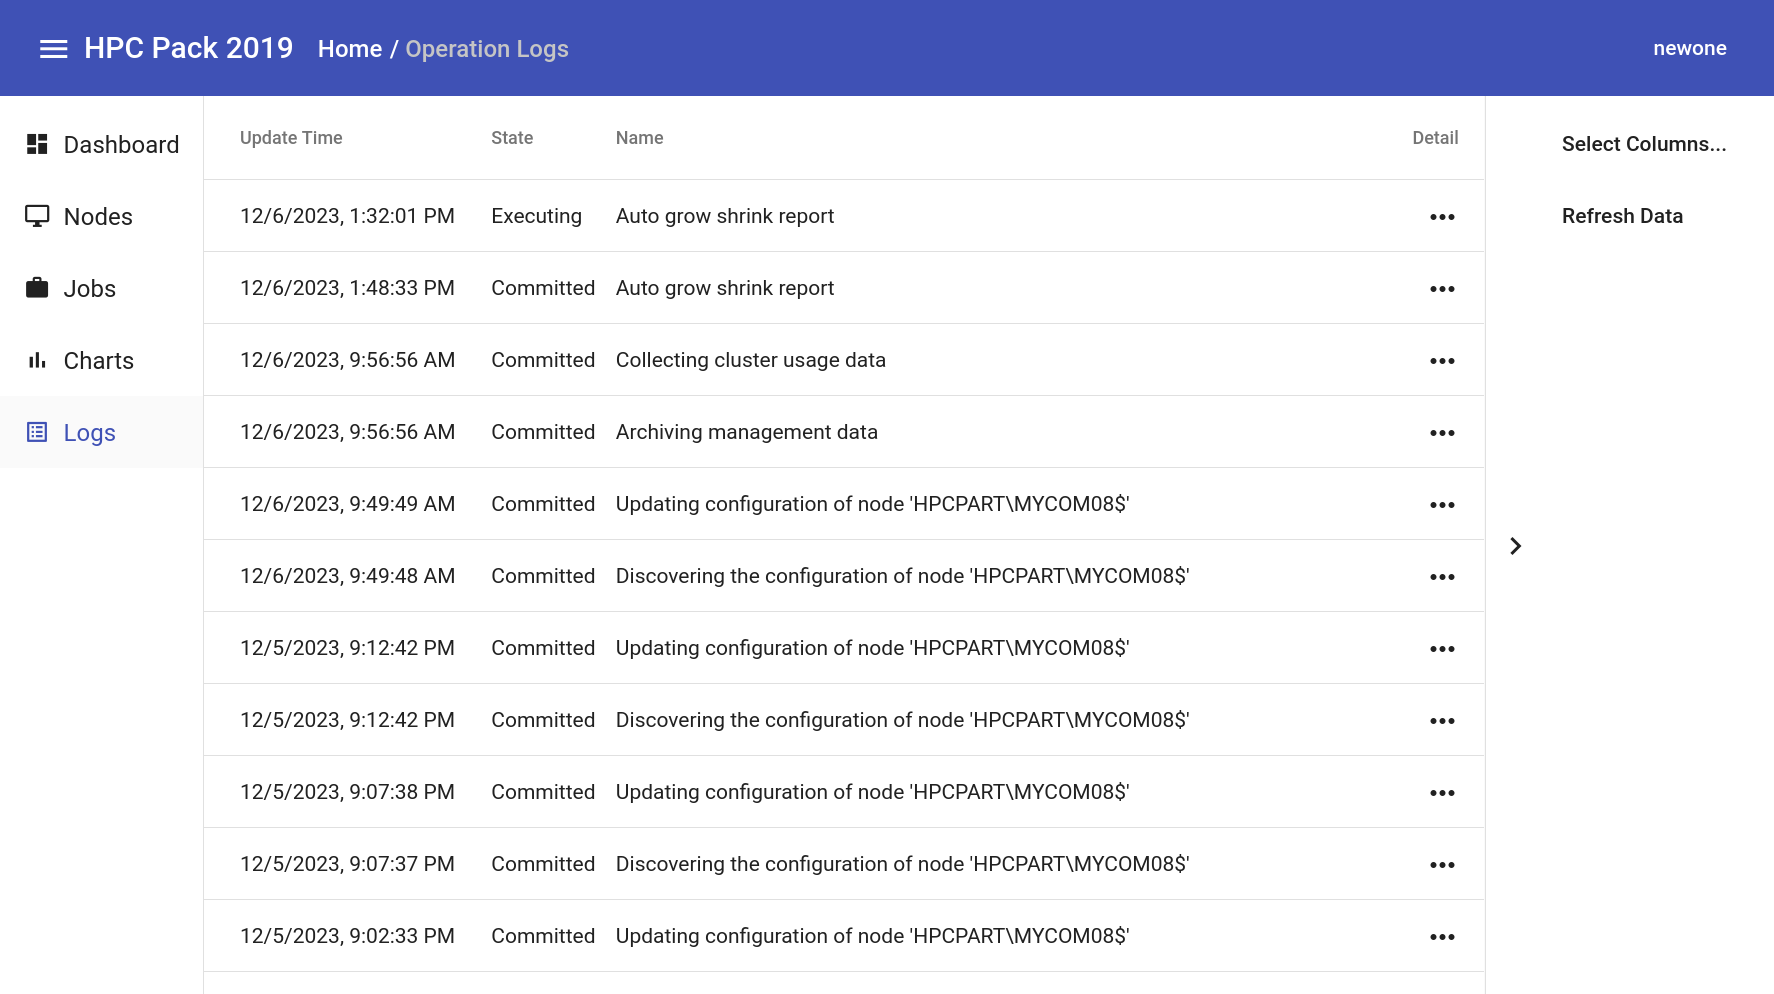Viewport: 1774px width, 994px height.
Task: Open detail menu for the Executing report
Action: coord(1443,215)
